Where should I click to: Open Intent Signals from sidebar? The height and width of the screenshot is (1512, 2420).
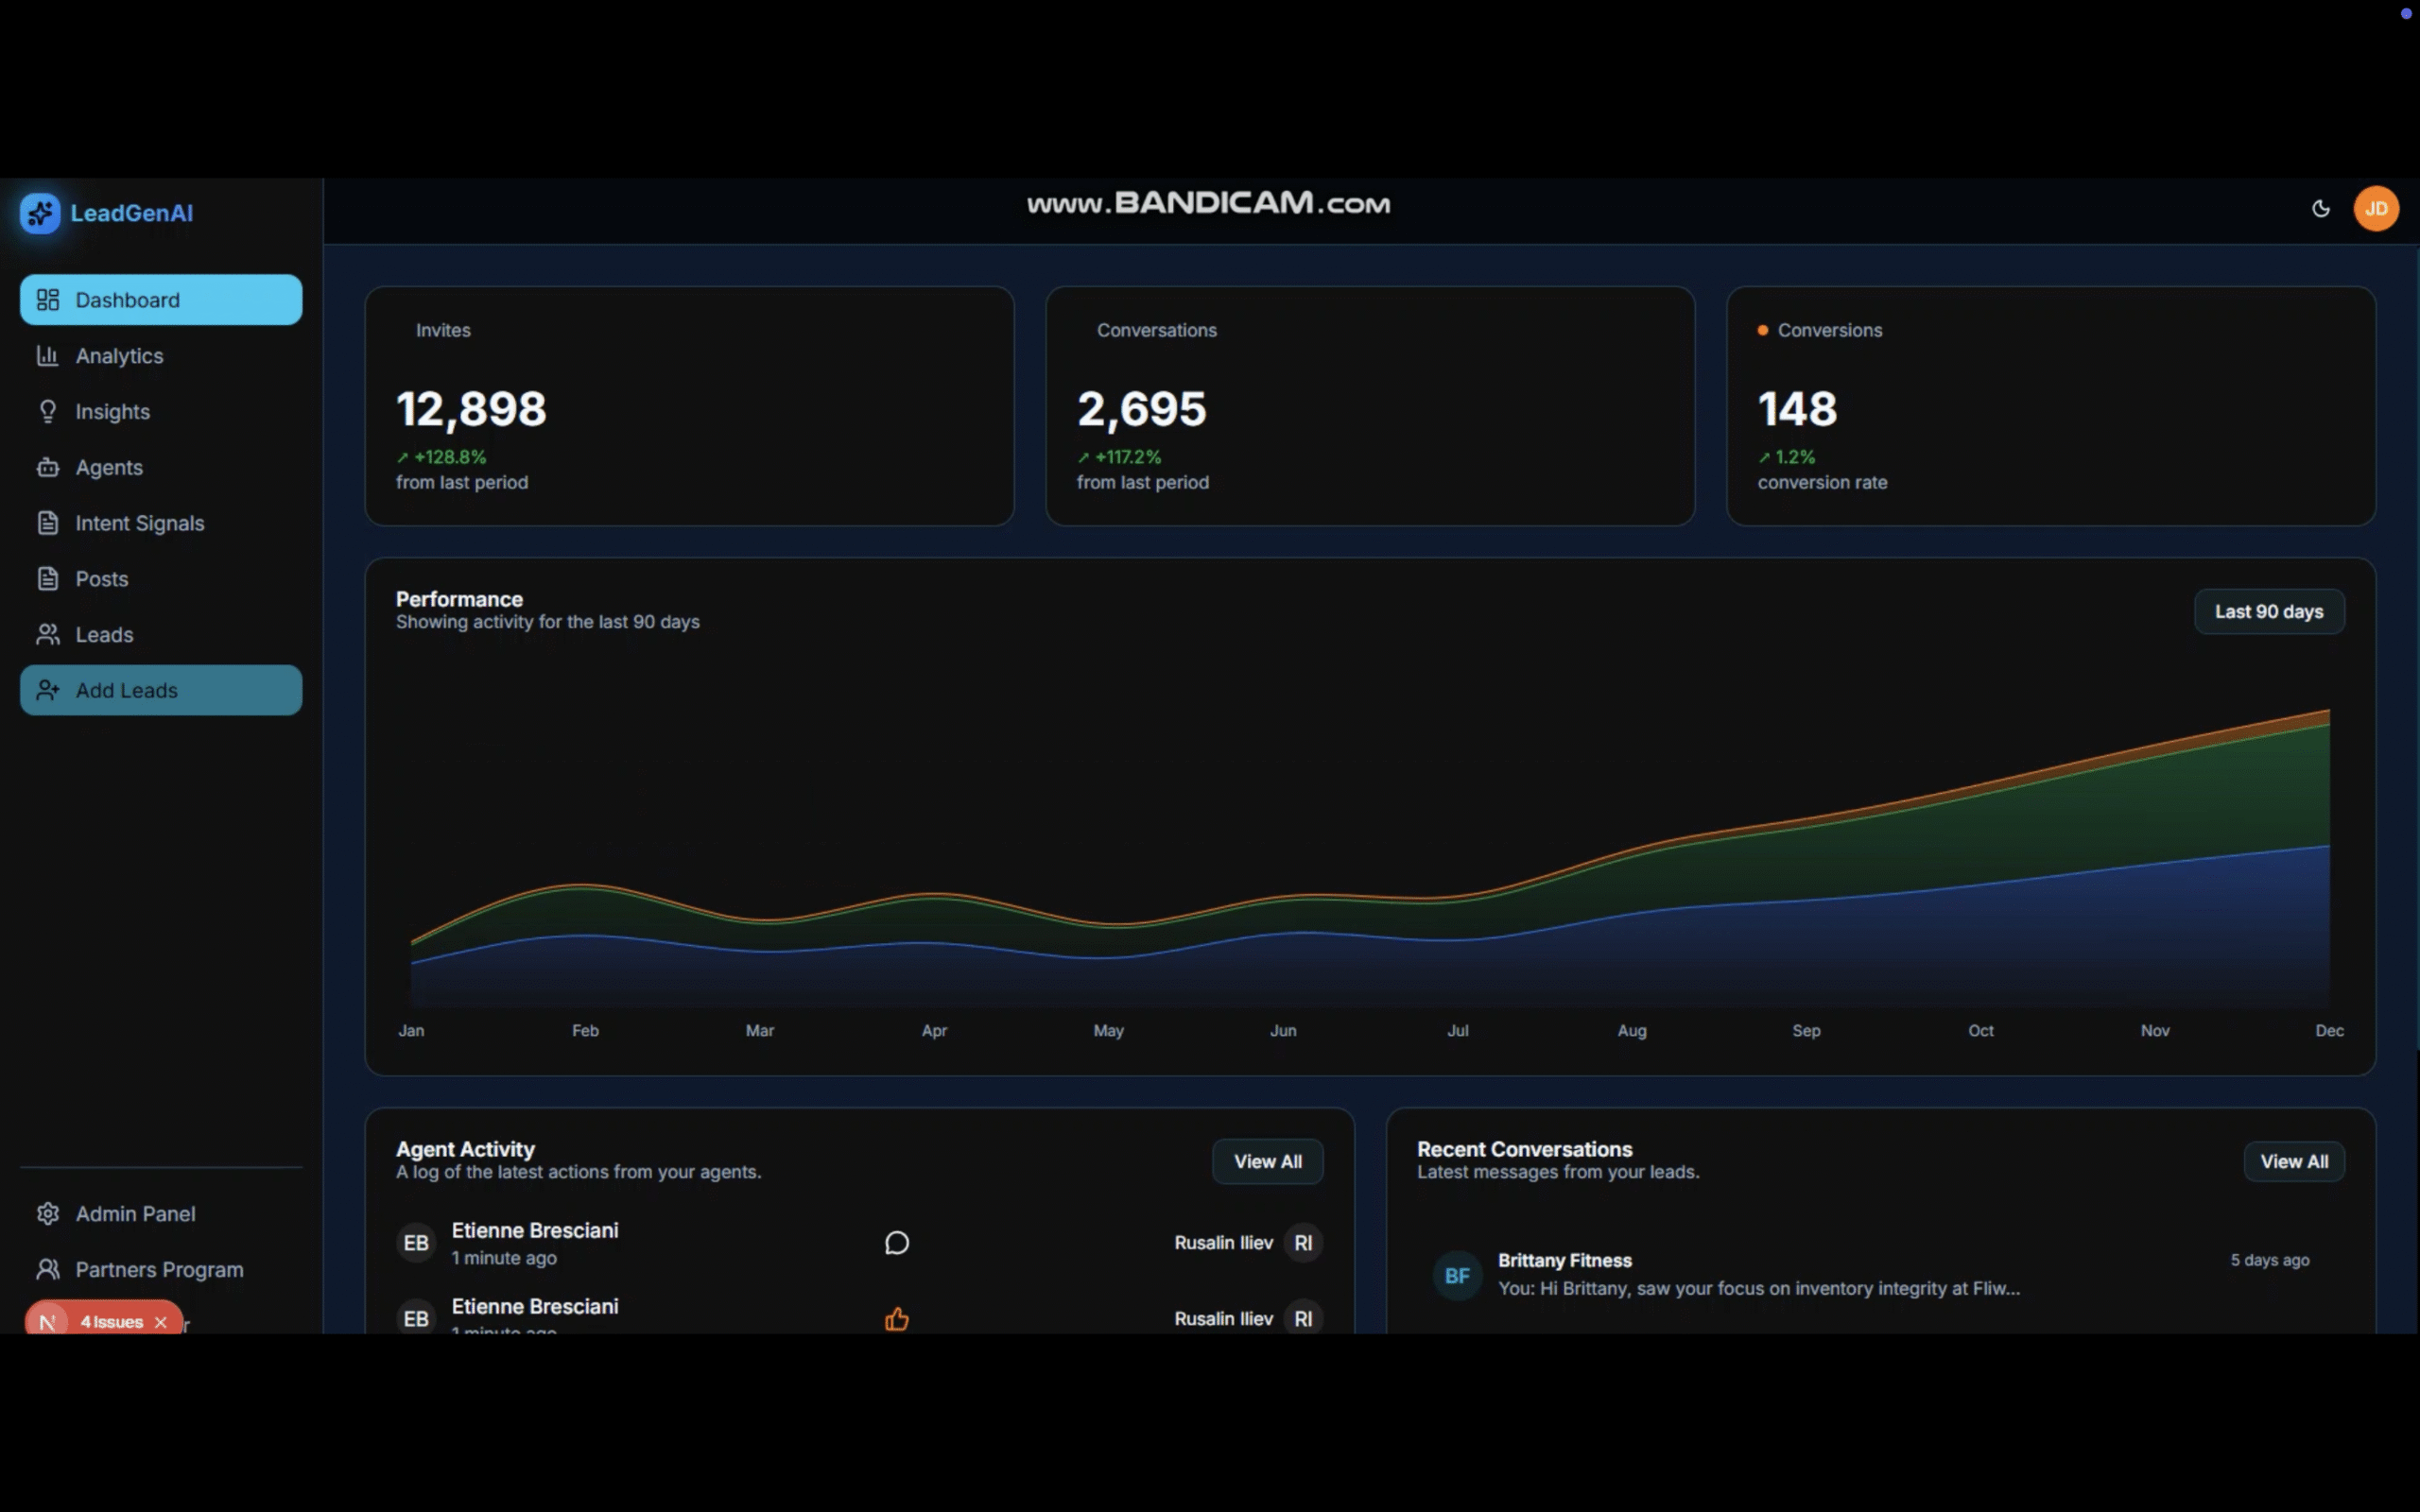(x=139, y=523)
